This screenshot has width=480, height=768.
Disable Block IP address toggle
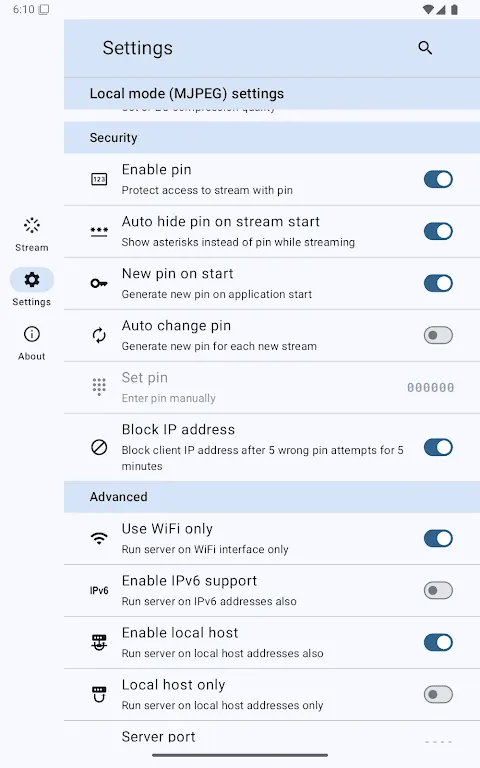[x=438, y=447]
